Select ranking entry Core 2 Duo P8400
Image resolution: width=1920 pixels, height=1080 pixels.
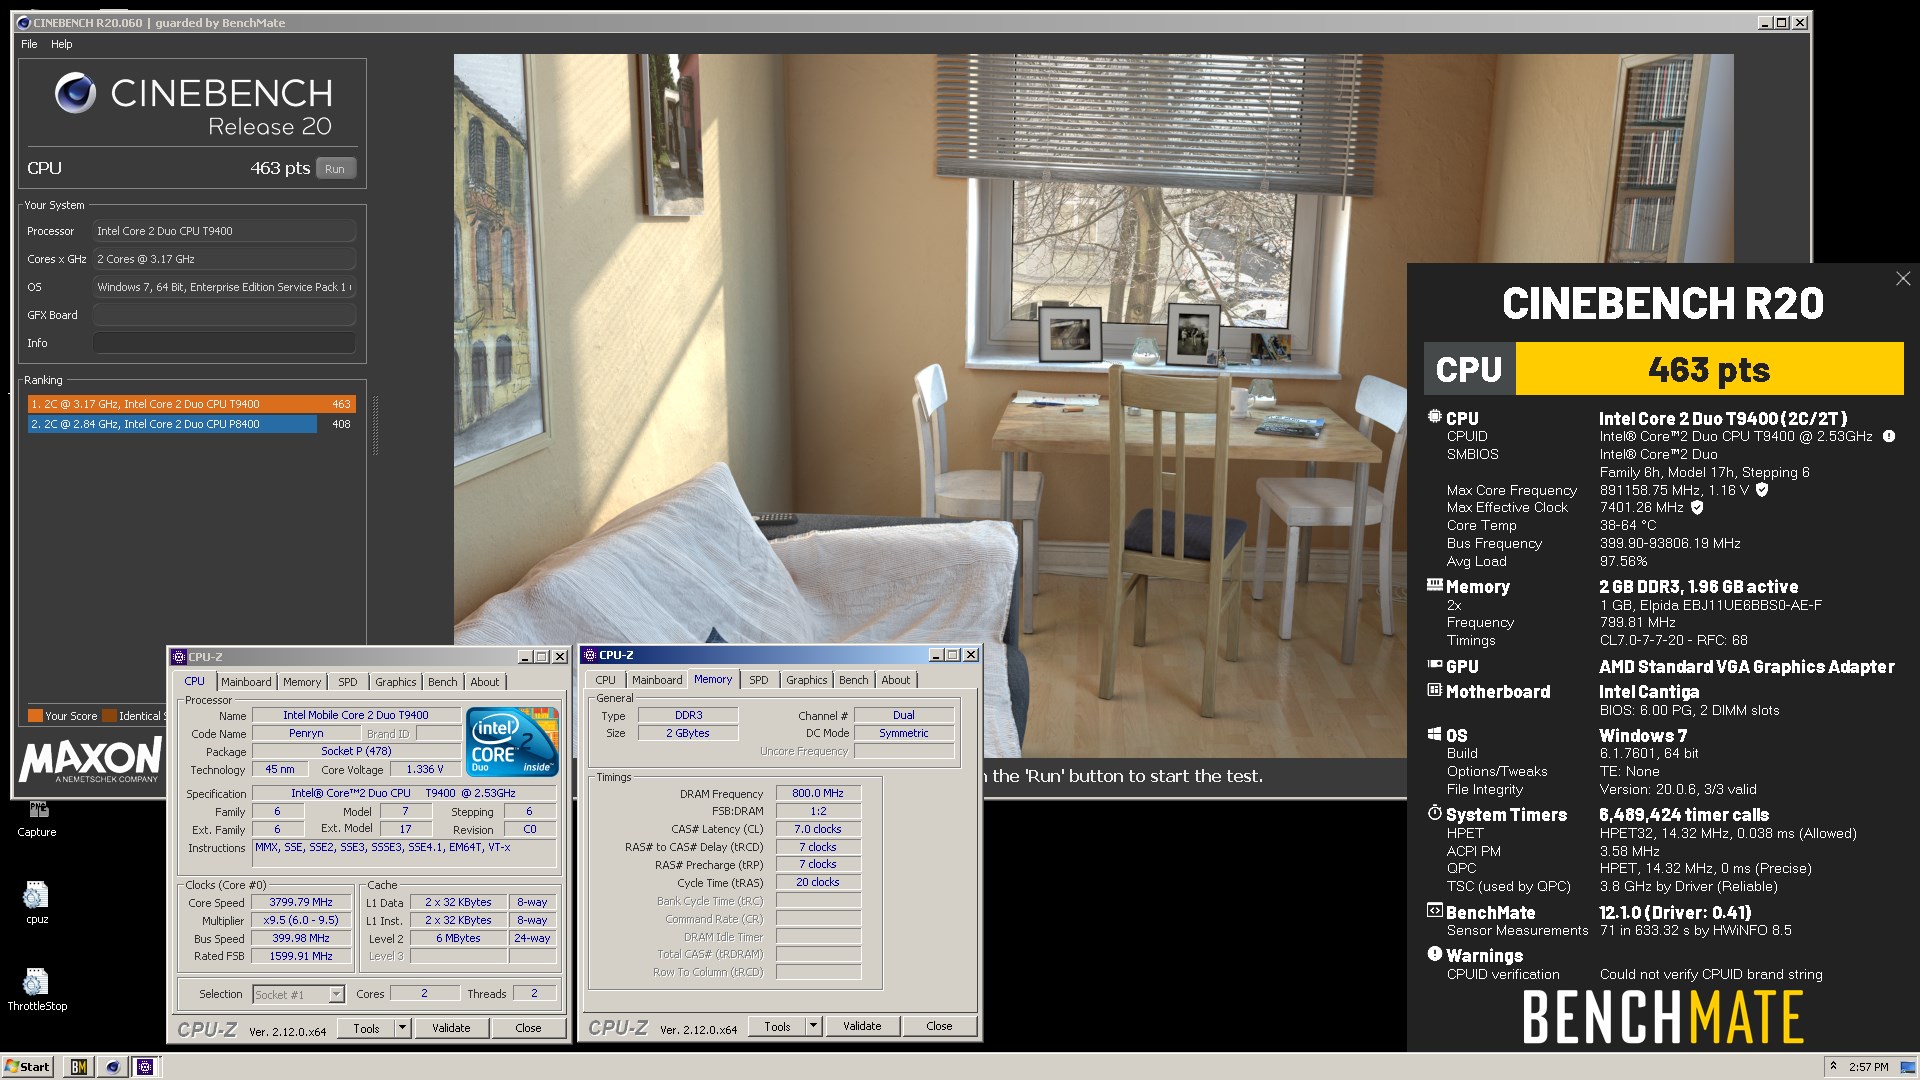[191, 424]
